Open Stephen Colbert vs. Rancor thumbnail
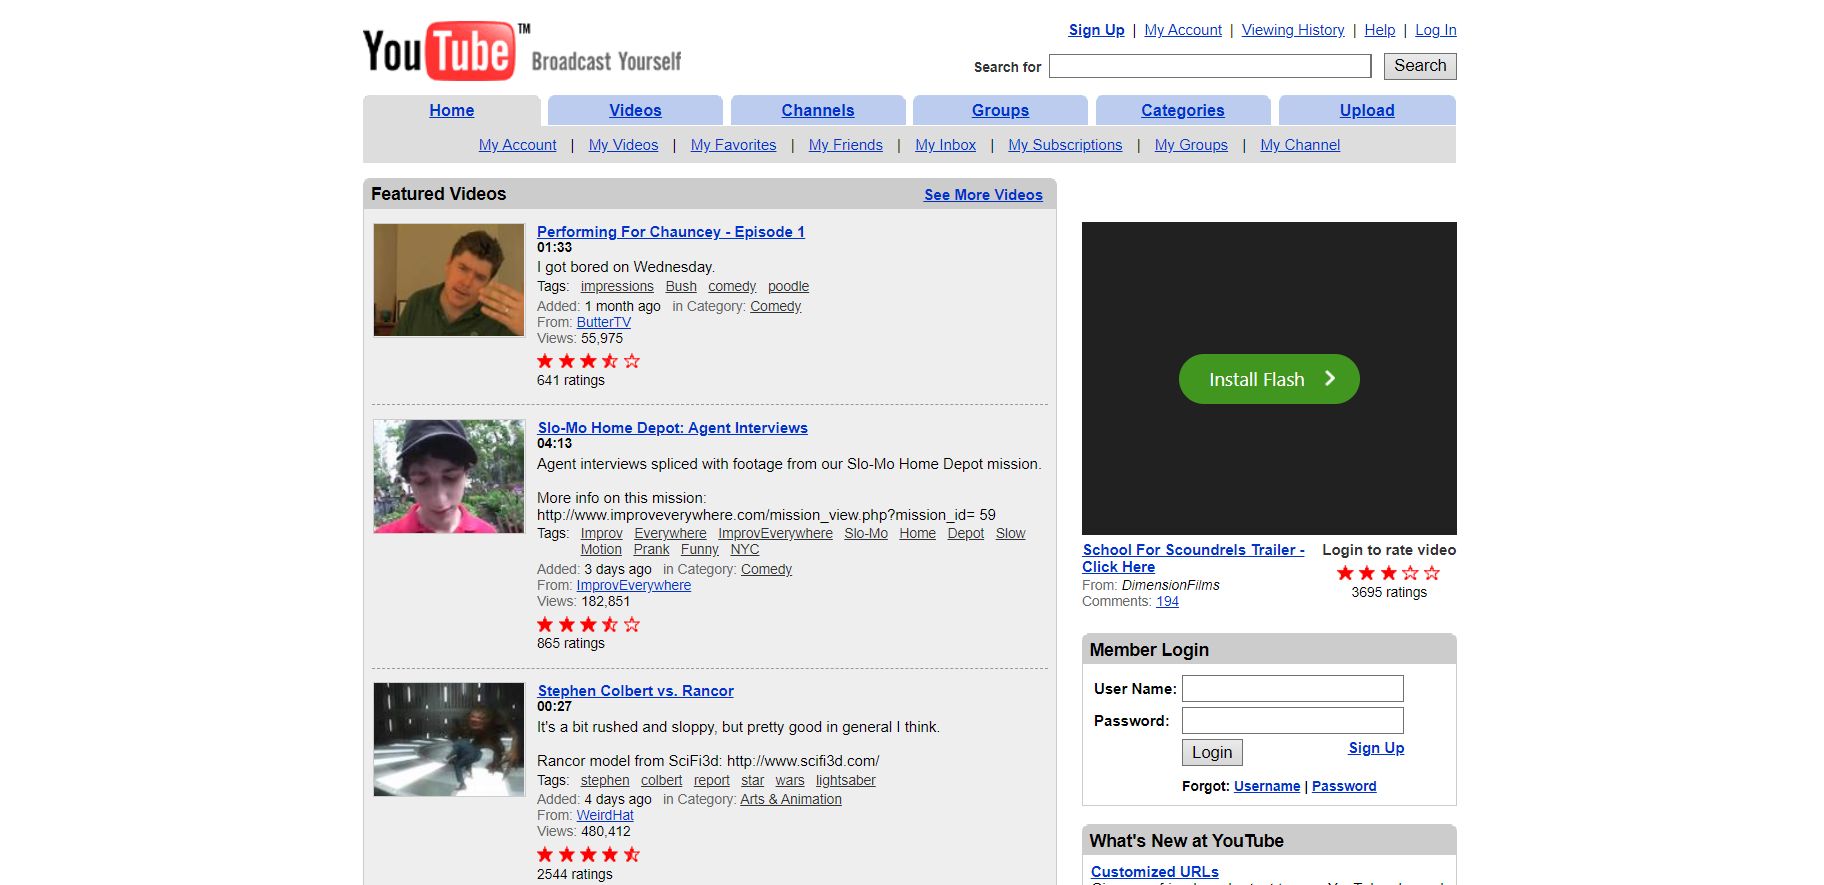Screen dimensions: 1824x885 pos(449,739)
